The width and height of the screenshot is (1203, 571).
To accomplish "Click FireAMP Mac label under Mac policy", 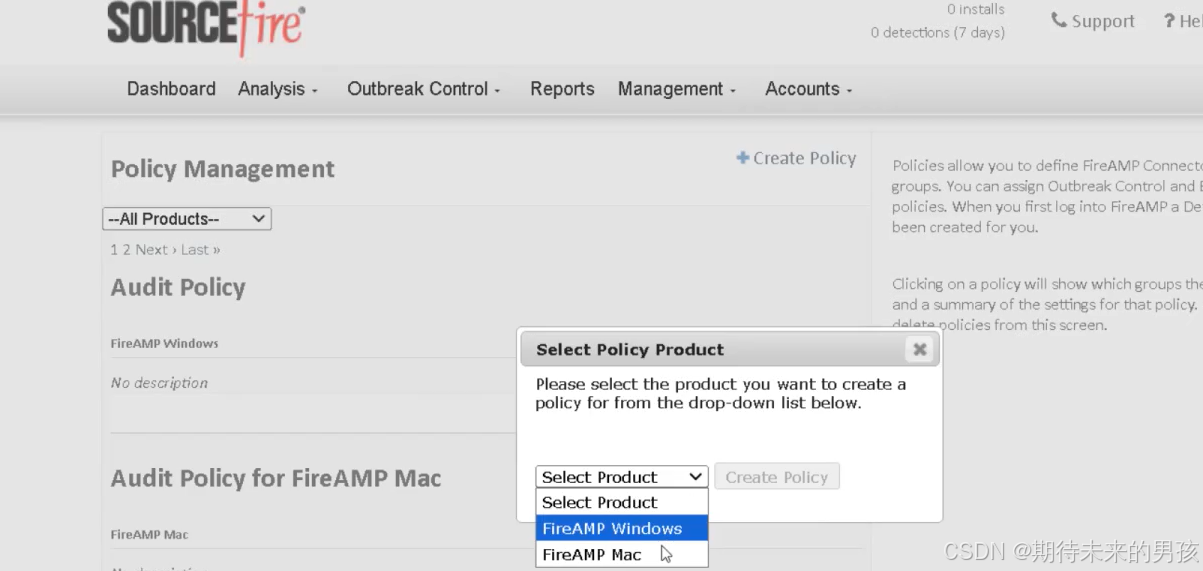I will click(x=149, y=534).
